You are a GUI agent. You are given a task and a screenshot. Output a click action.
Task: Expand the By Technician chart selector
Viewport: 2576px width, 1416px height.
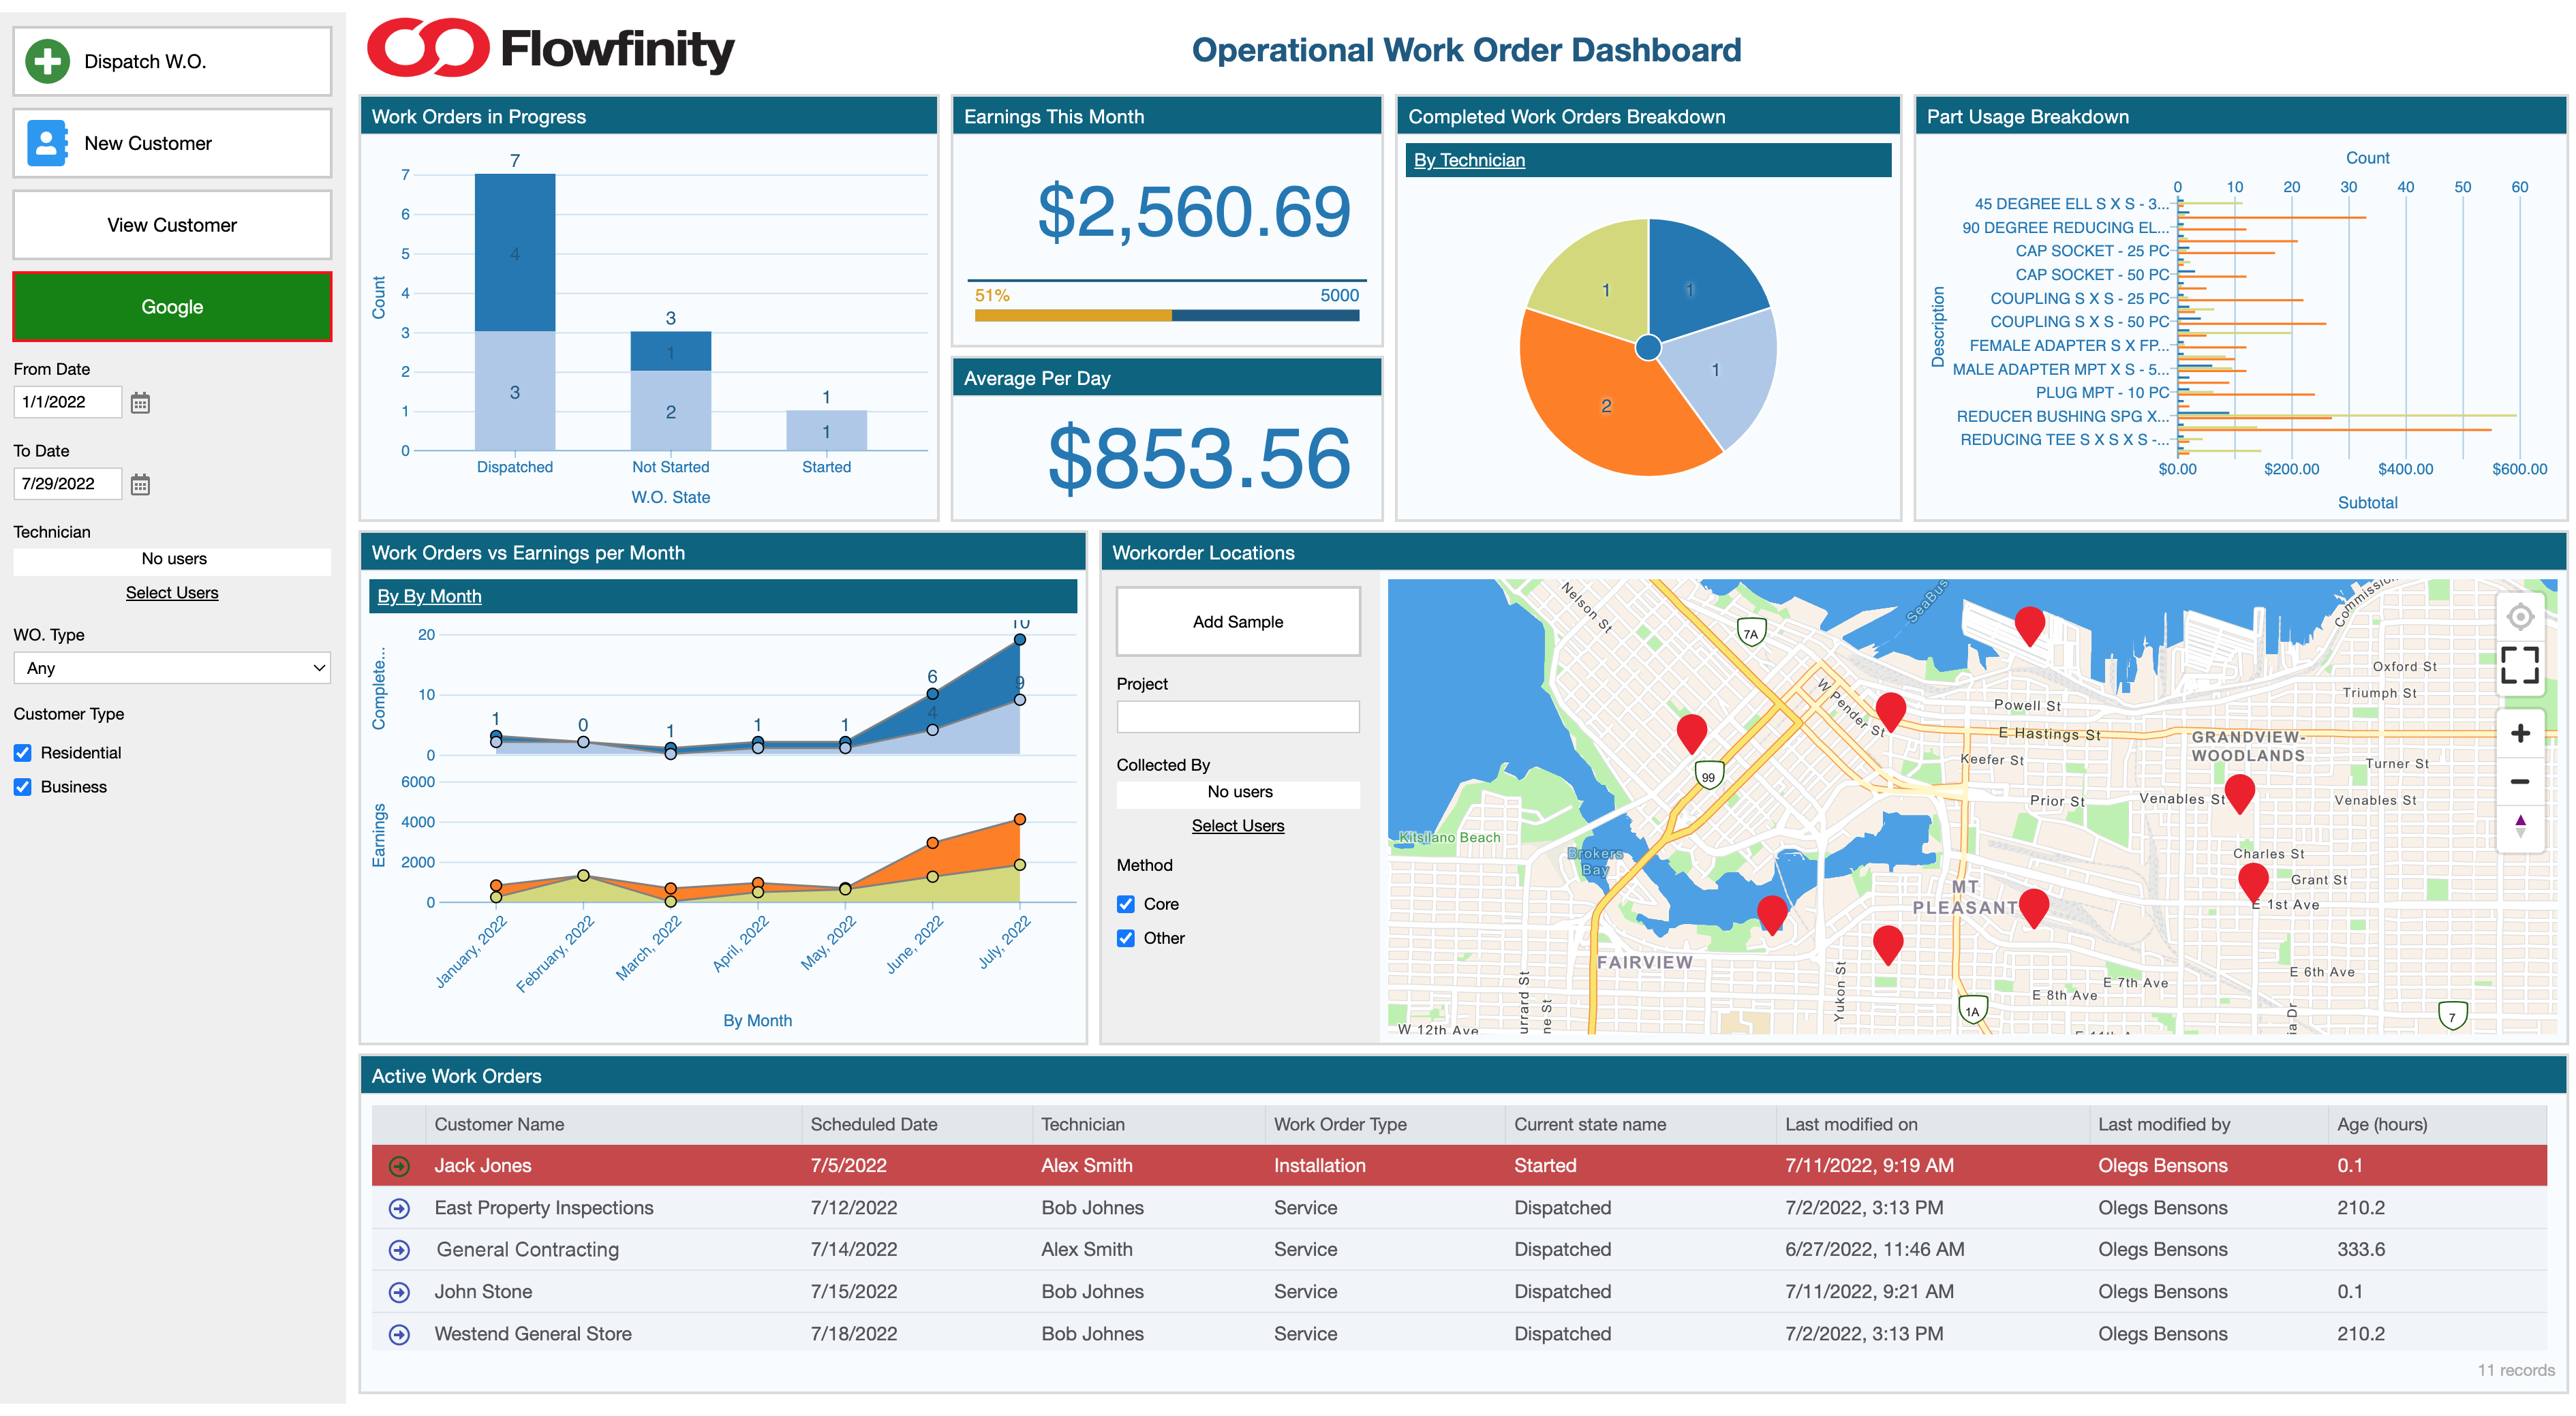(1469, 159)
